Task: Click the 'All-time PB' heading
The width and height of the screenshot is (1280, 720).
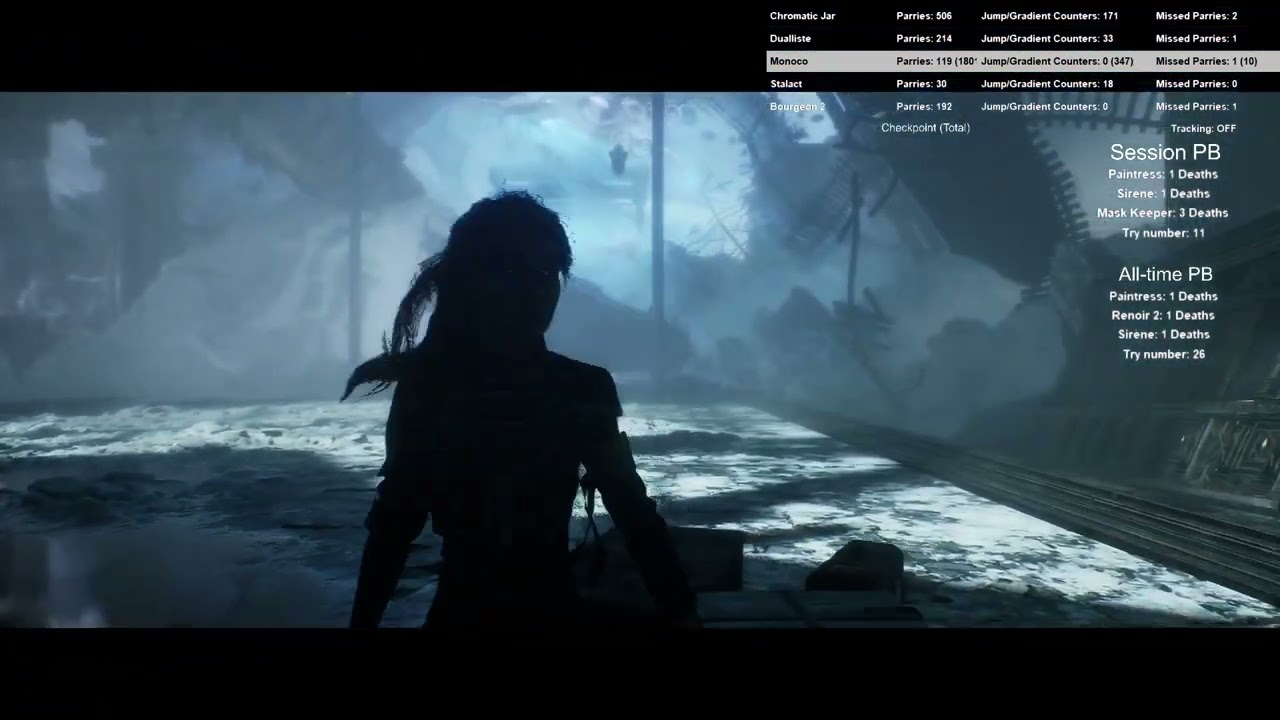Action: click(x=1165, y=274)
